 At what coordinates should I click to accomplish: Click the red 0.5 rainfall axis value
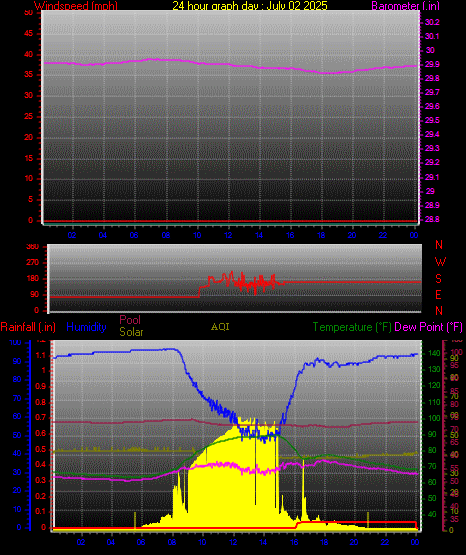41,450
